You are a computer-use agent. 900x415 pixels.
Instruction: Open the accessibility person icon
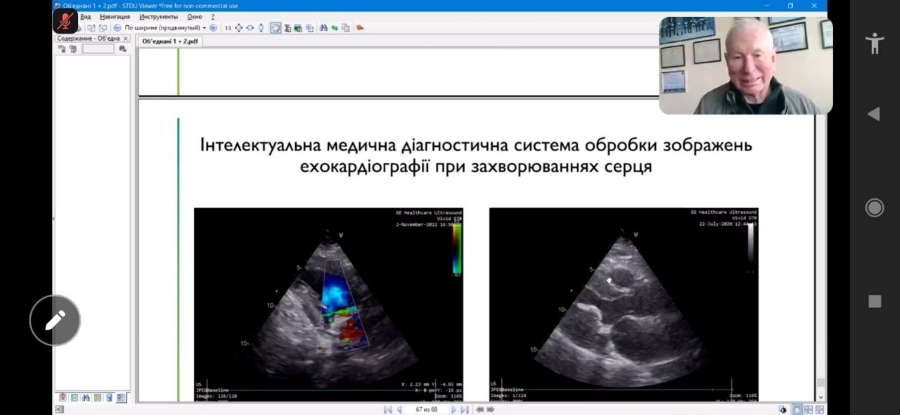pyautogui.click(x=874, y=43)
